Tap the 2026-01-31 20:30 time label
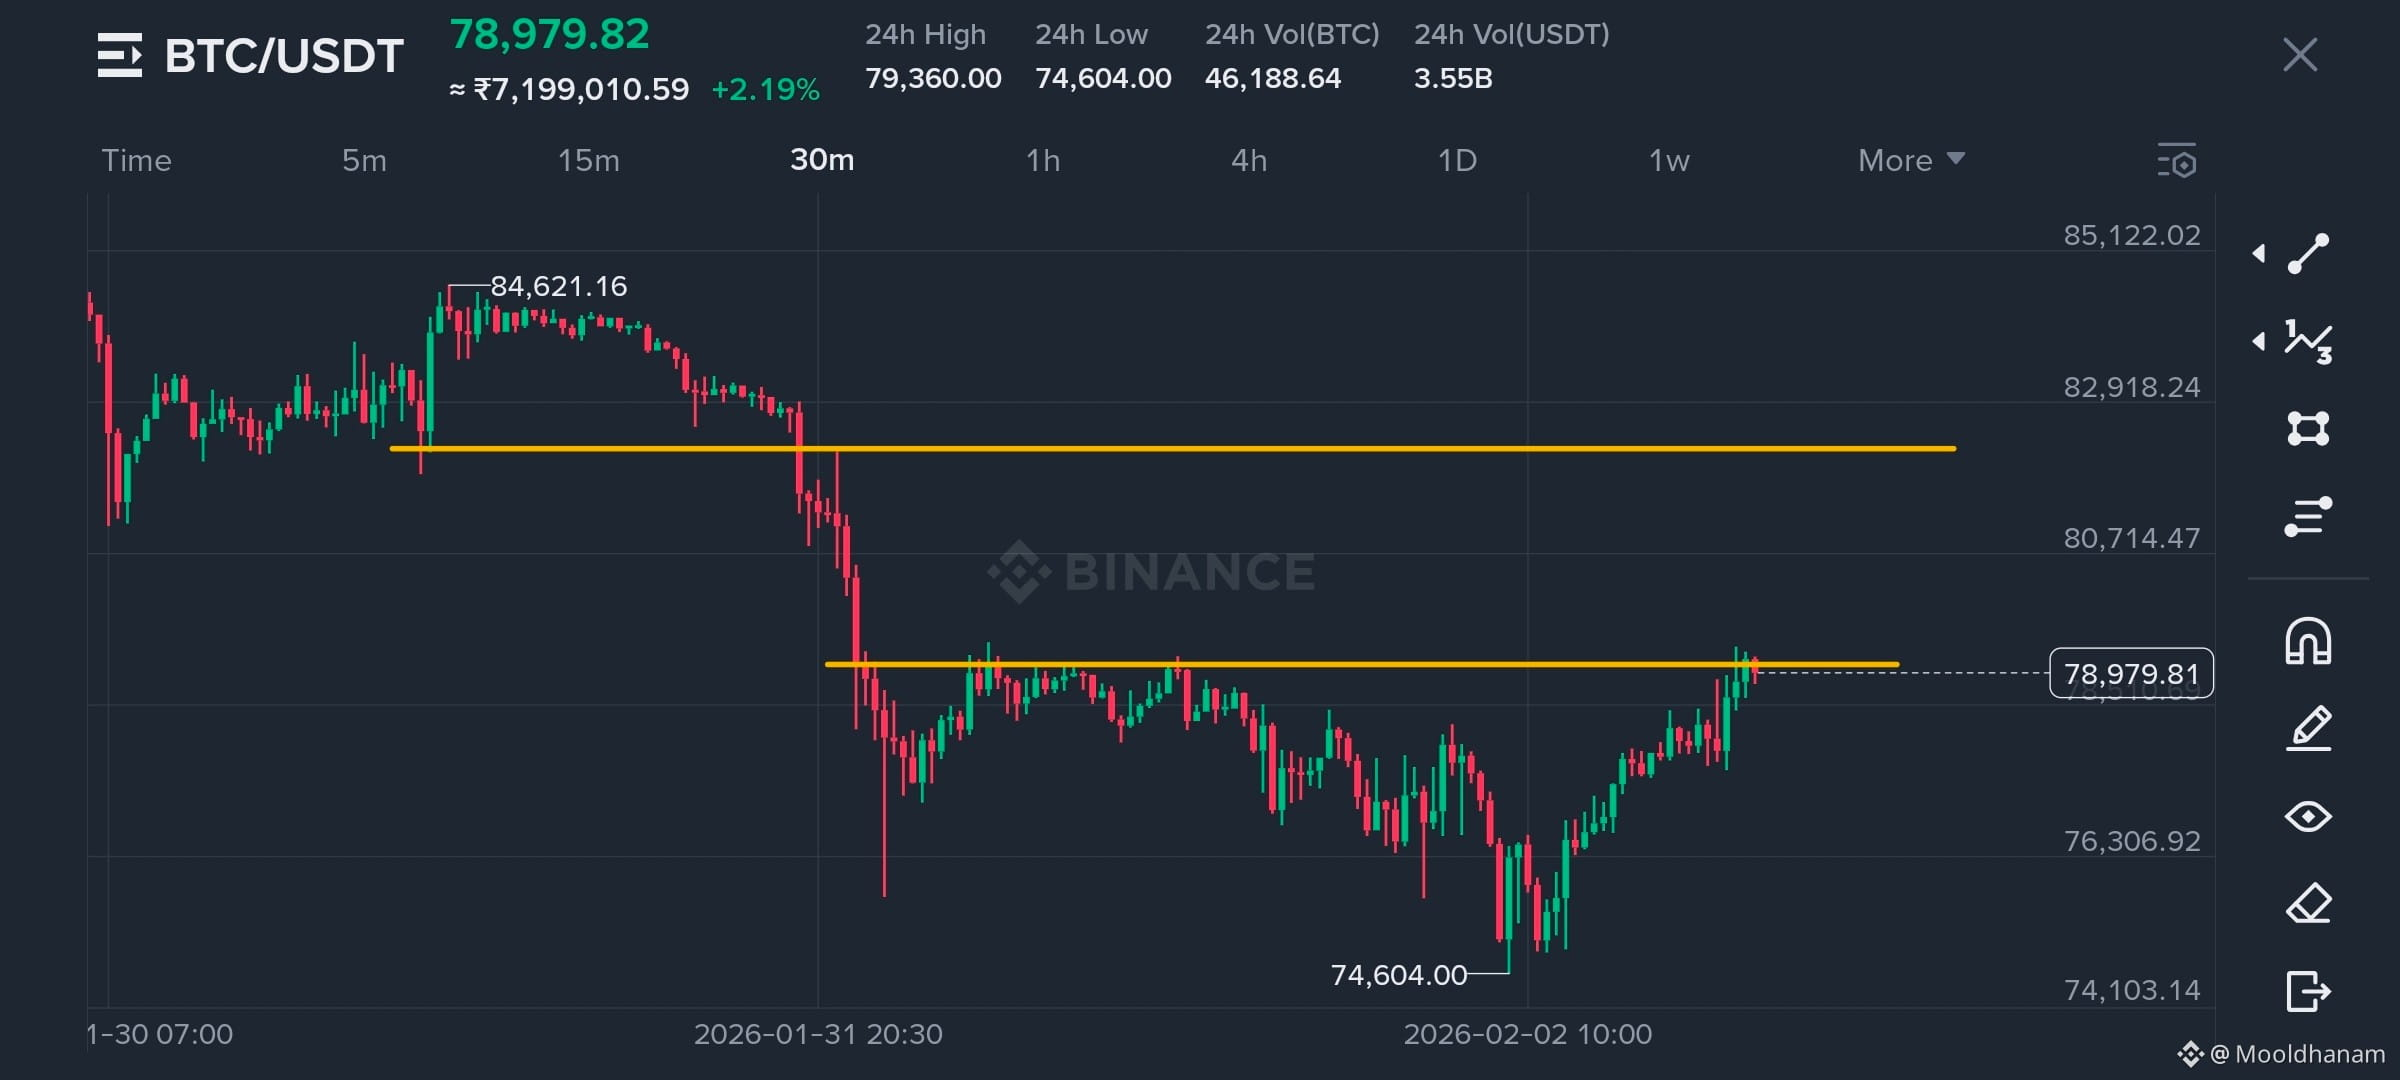Viewport: 2400px width, 1080px height. click(x=818, y=1034)
